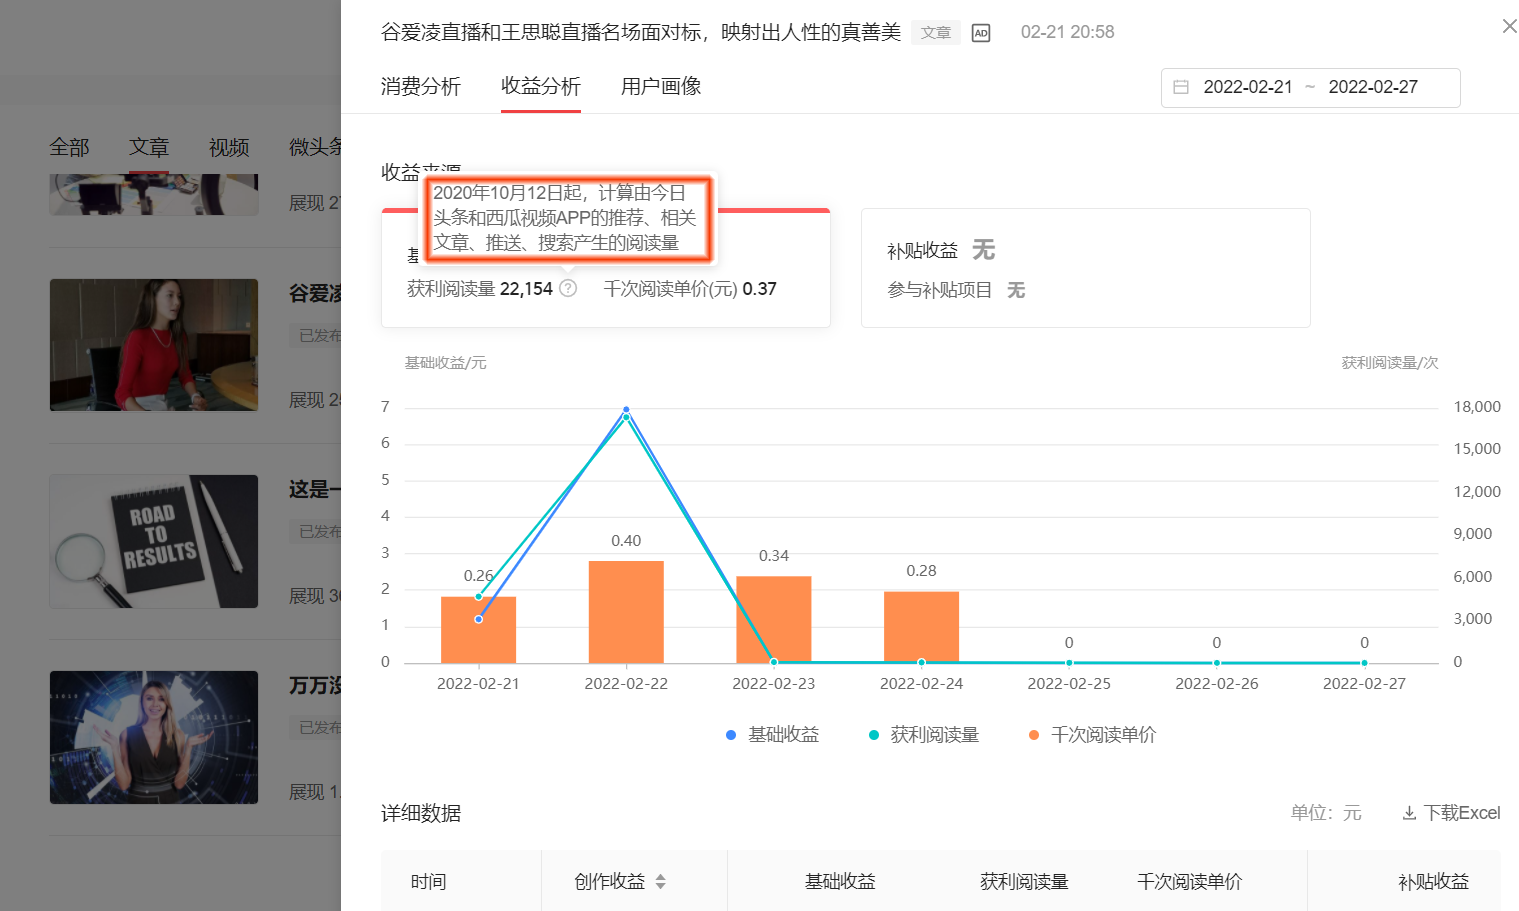
Task: Switch to the 消费分析 tab
Action: click(421, 87)
